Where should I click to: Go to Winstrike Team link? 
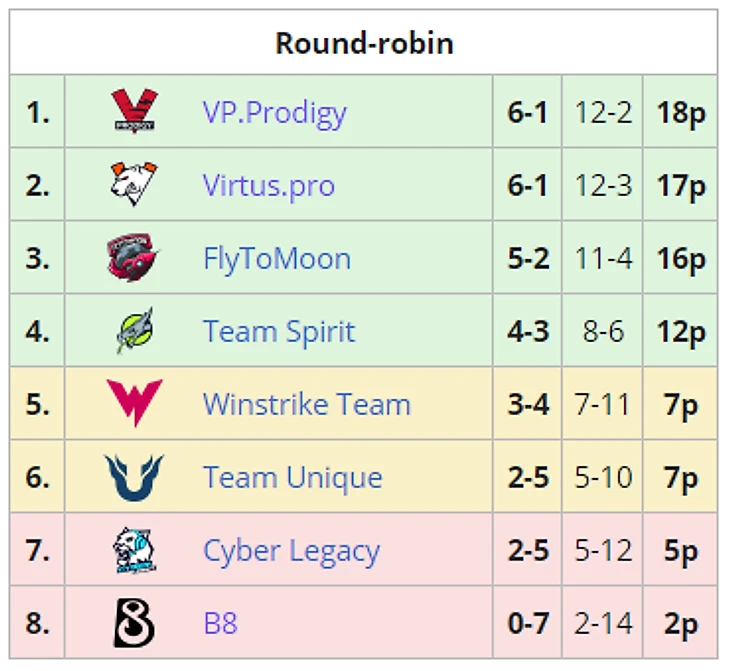point(306,404)
